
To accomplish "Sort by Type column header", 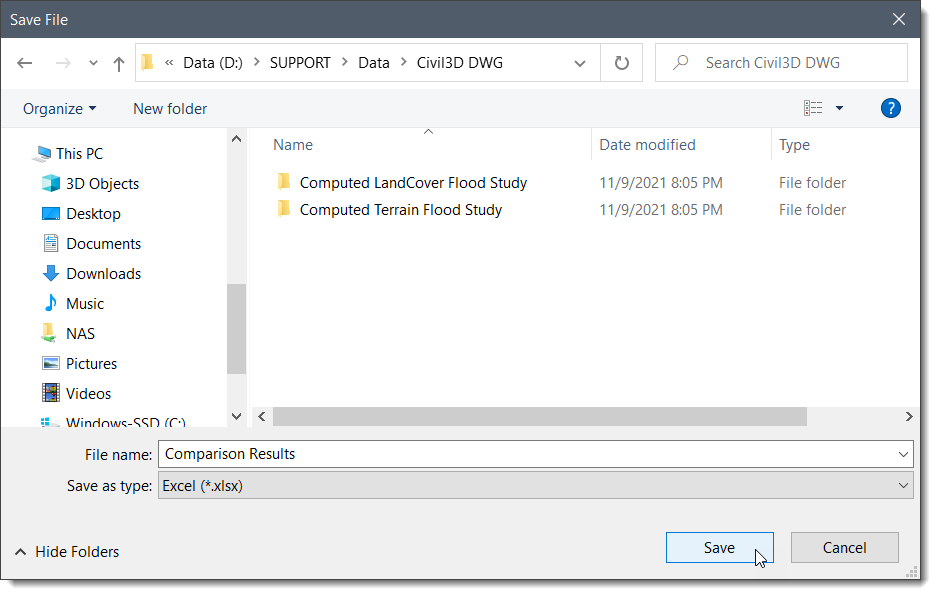I will click(x=794, y=145).
